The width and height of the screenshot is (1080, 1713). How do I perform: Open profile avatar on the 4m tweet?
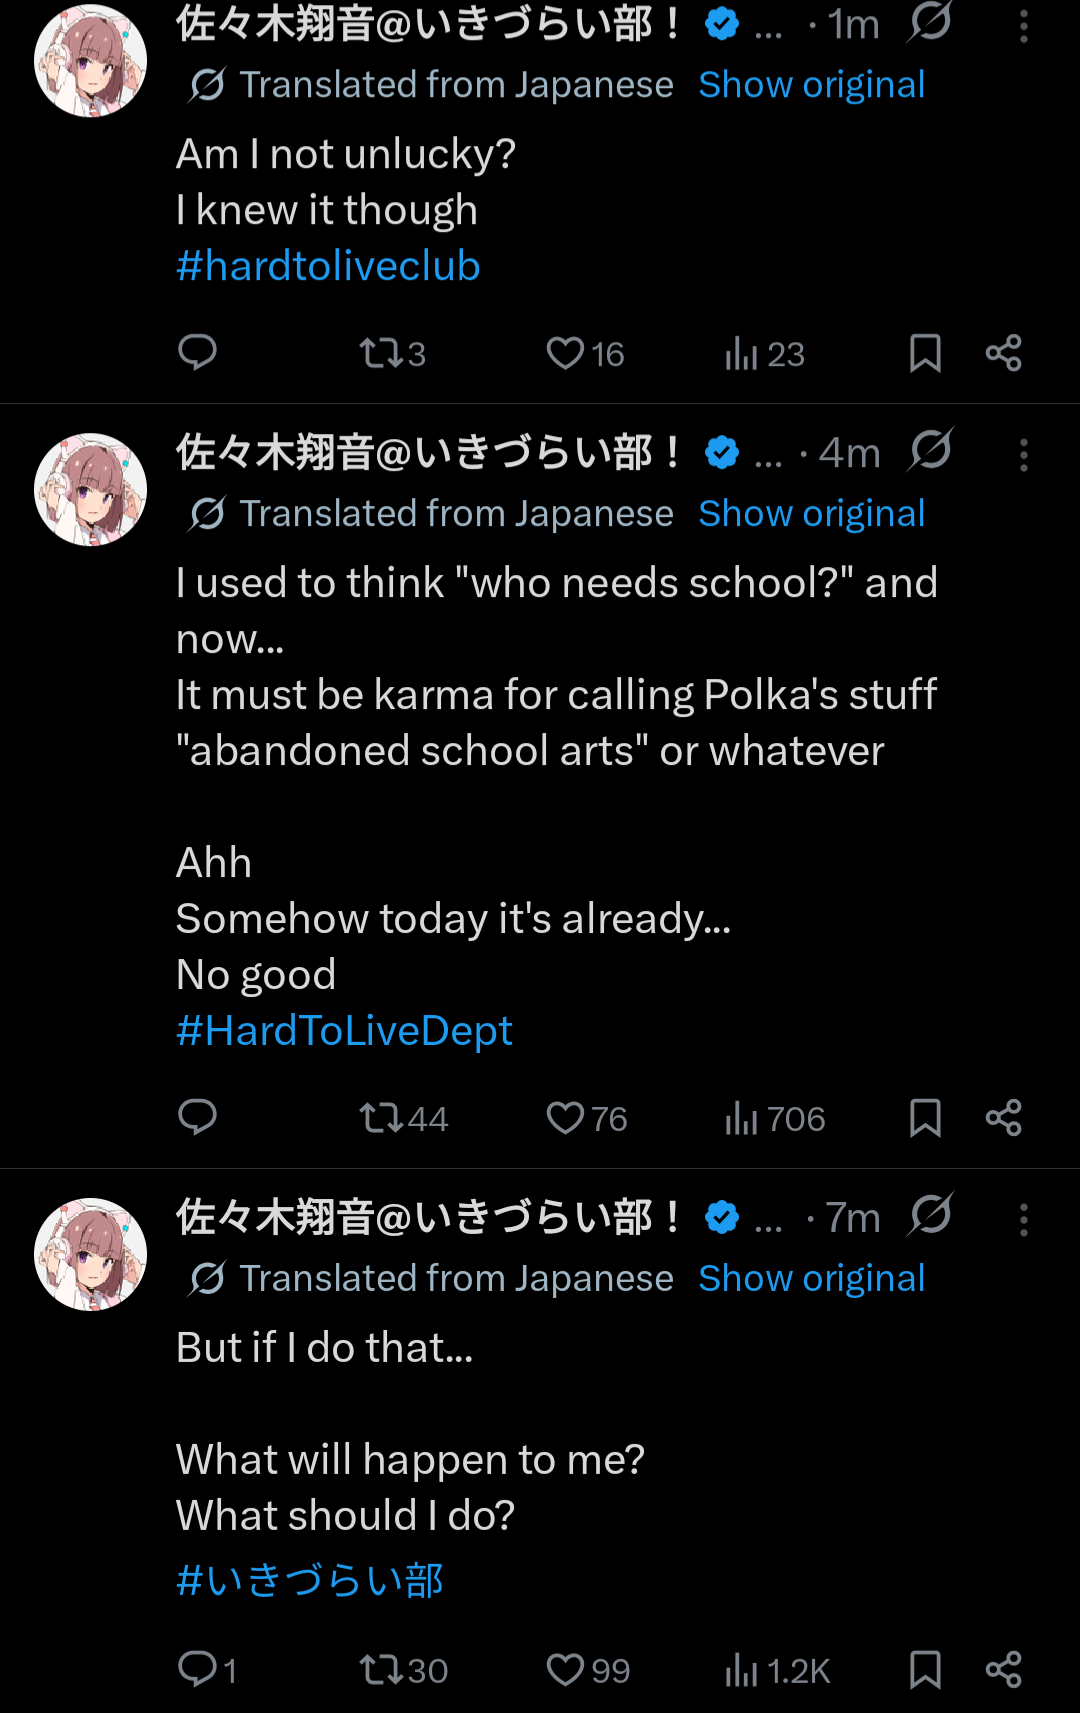[x=91, y=489]
